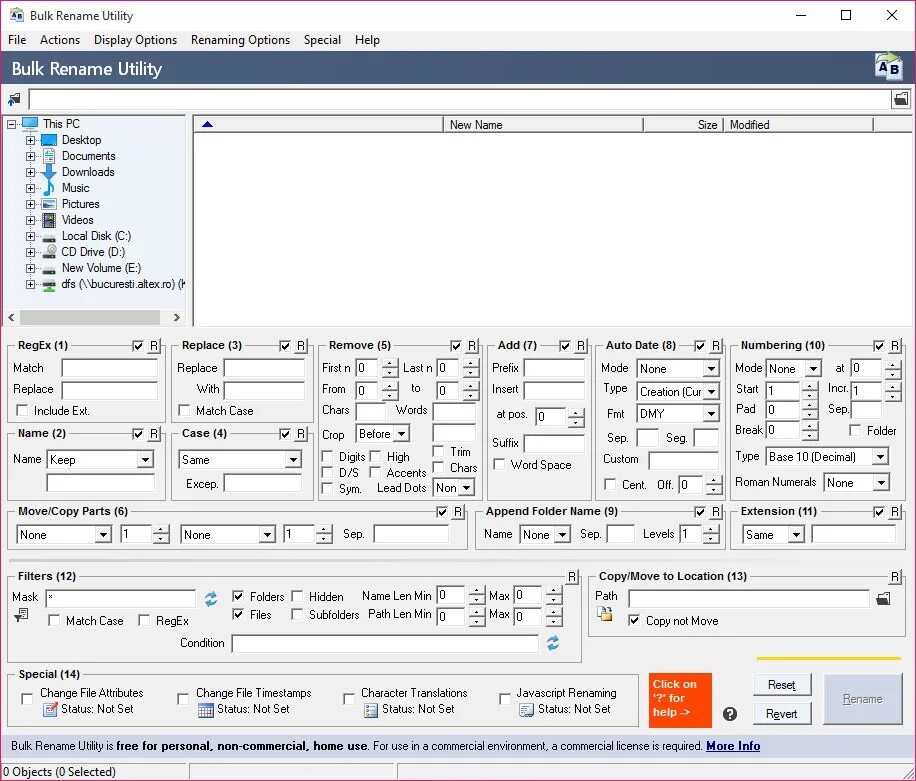This screenshot has width=916, height=781.
Task: Open the Help menu
Action: click(x=367, y=40)
